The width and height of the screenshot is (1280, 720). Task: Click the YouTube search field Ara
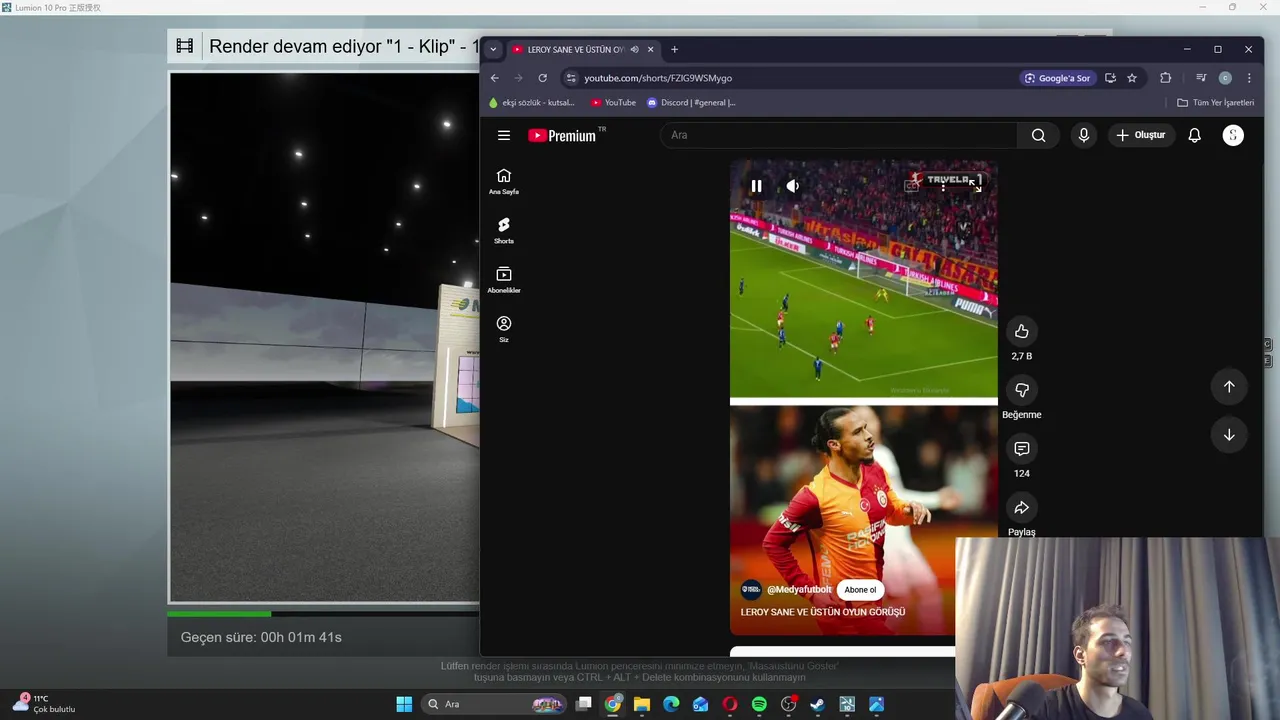(x=839, y=135)
